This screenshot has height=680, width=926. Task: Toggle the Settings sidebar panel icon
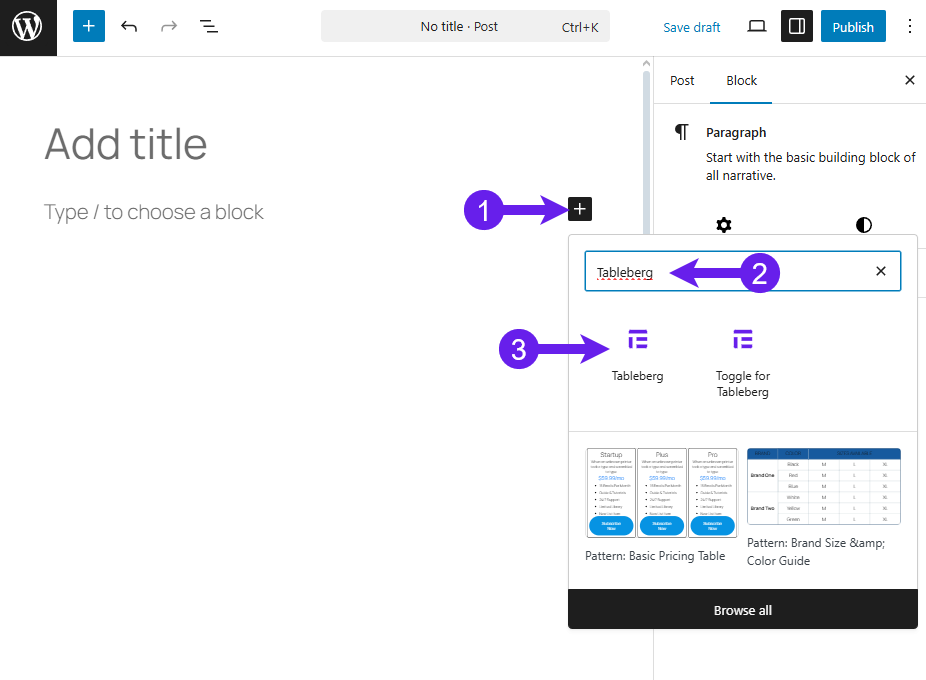[x=797, y=27]
